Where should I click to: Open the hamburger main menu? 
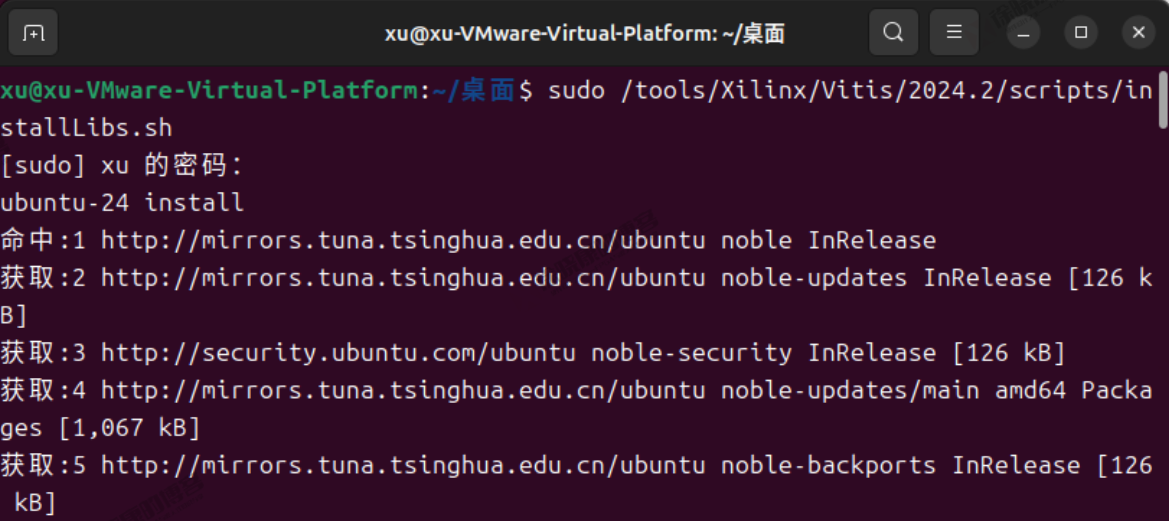(x=954, y=34)
